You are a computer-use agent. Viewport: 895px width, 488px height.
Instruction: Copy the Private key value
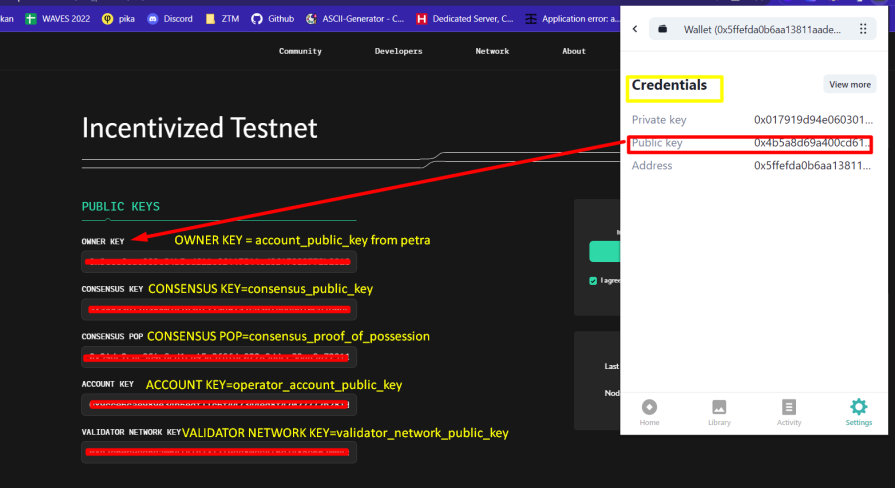click(x=812, y=120)
